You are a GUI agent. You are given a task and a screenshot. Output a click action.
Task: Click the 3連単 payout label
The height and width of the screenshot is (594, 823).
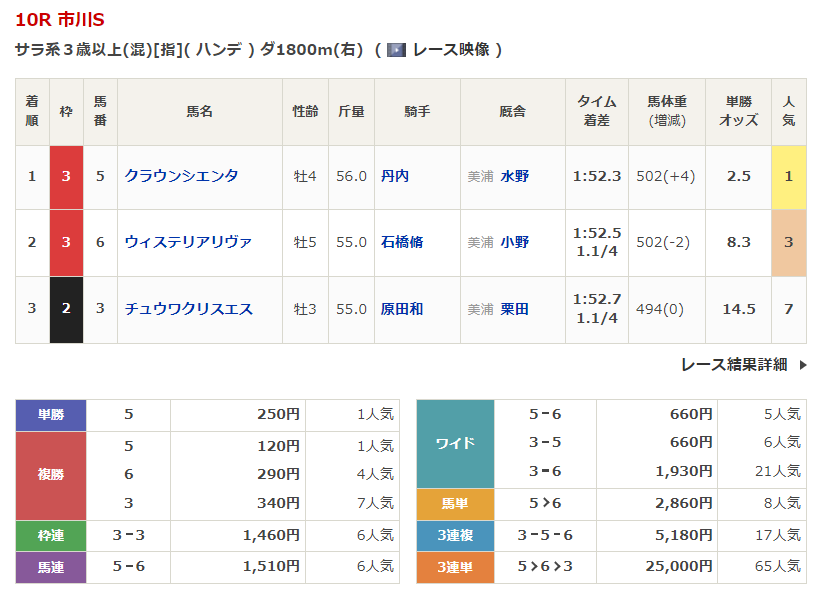pyautogui.click(x=455, y=566)
